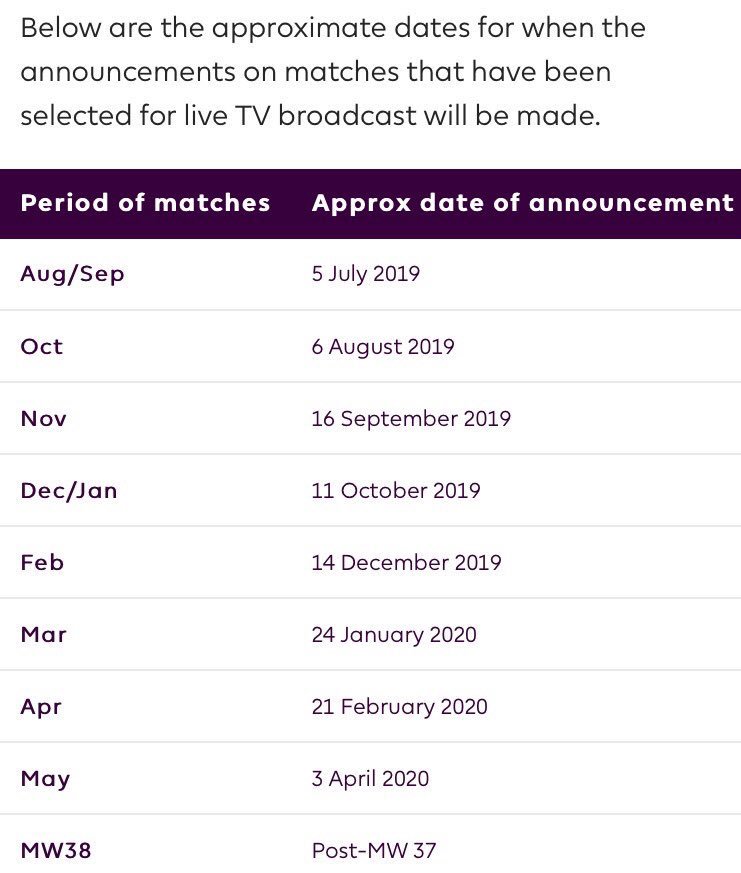The width and height of the screenshot is (741, 873).
Task: Select the 21 February 2020 cell
Action: (x=400, y=707)
